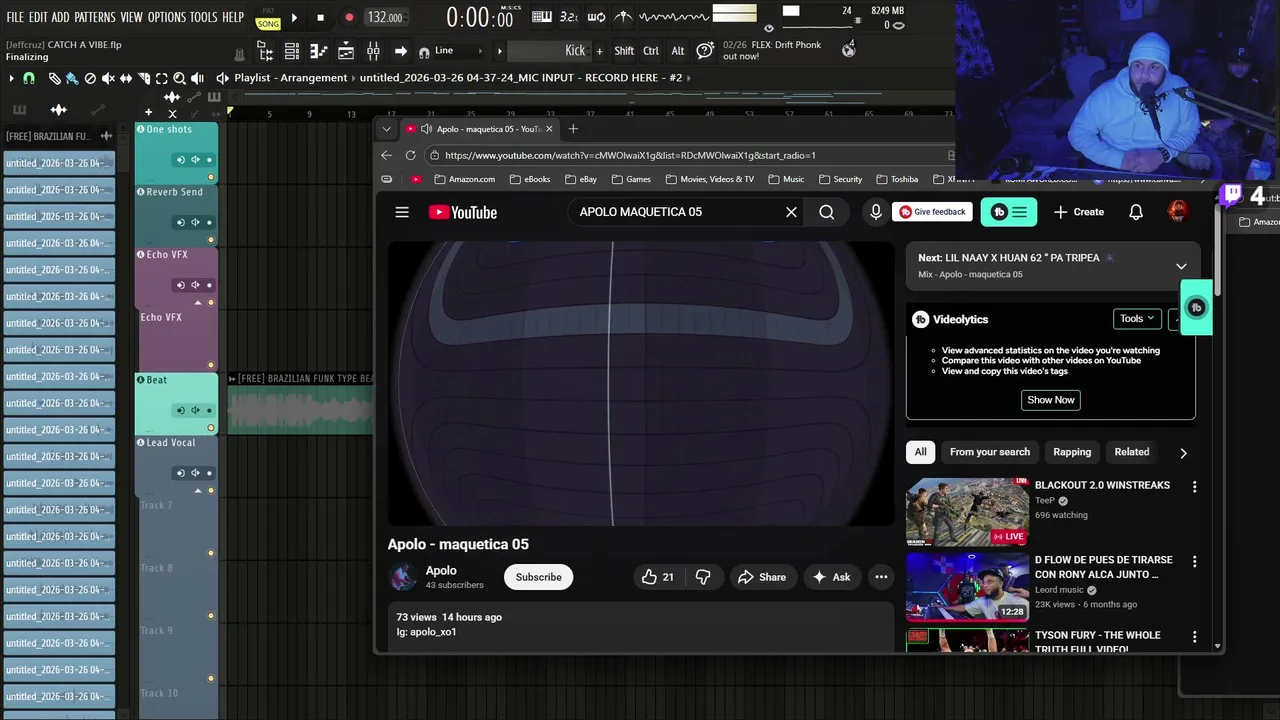Open the playlist options menu arrow

pos(11,78)
